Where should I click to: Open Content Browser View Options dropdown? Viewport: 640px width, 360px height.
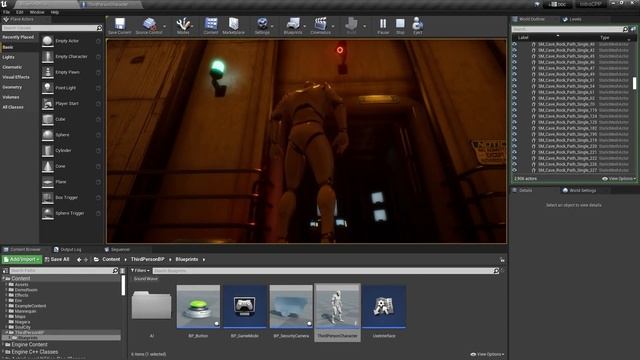click(x=487, y=354)
